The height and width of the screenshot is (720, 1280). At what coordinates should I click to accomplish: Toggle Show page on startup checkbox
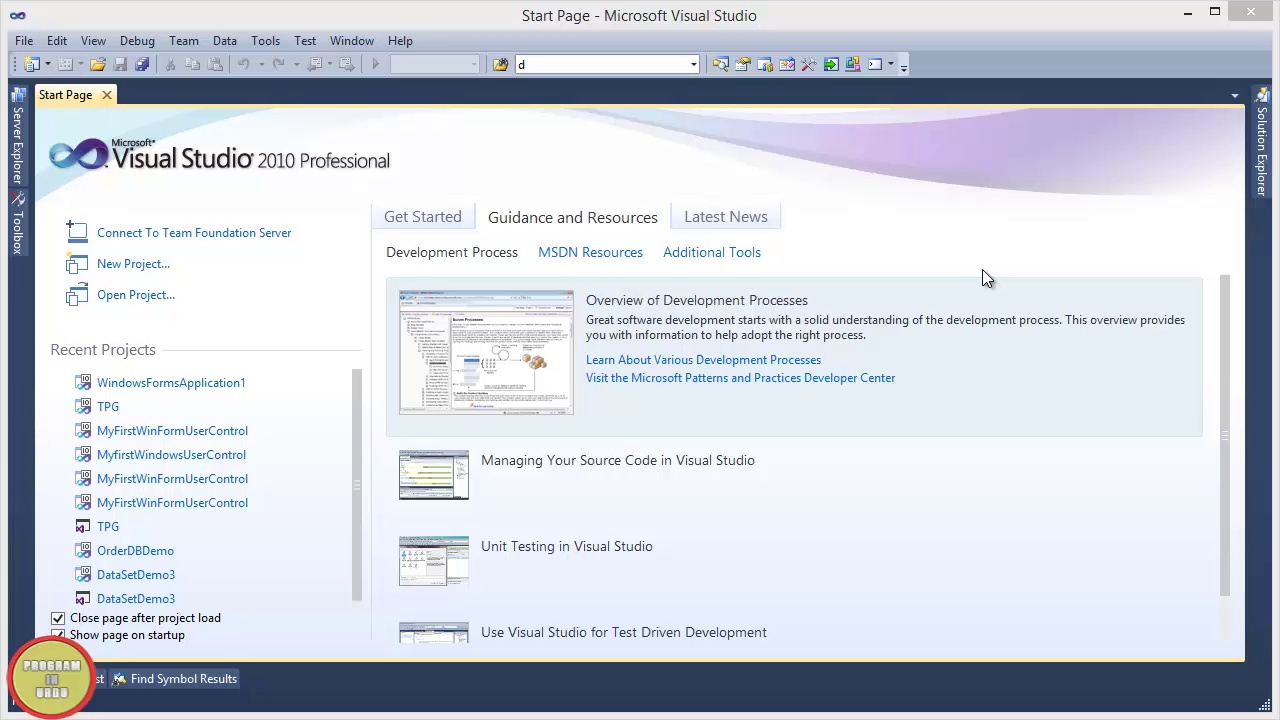point(58,635)
